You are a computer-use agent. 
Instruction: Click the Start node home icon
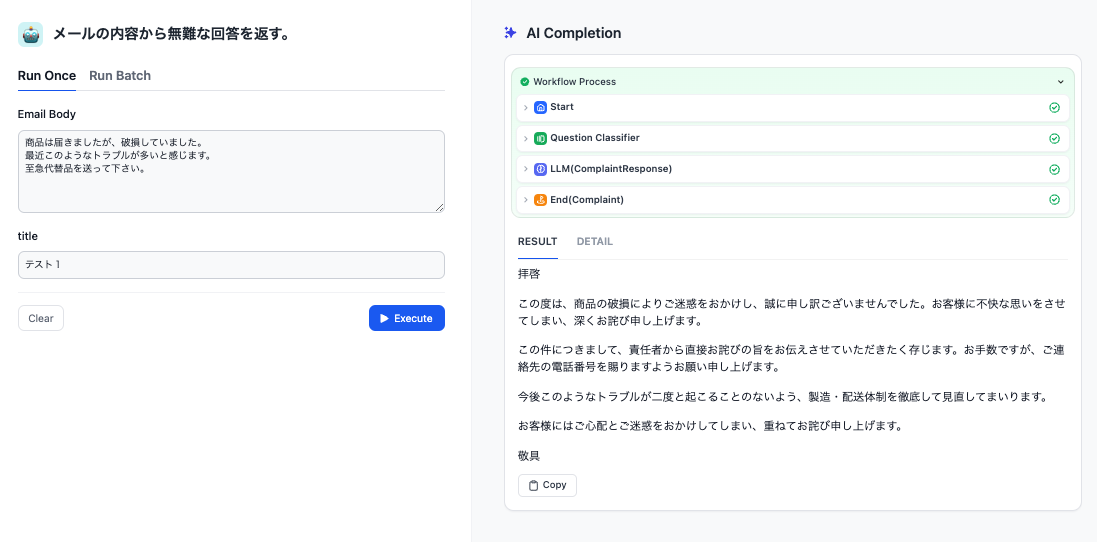540,107
